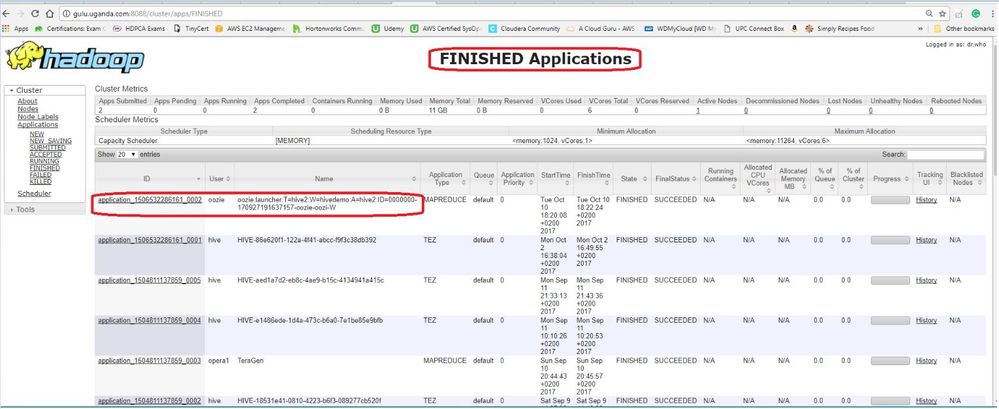Click the Active Nodes count link
This screenshot has height=409, width=999.
(x=698, y=111)
